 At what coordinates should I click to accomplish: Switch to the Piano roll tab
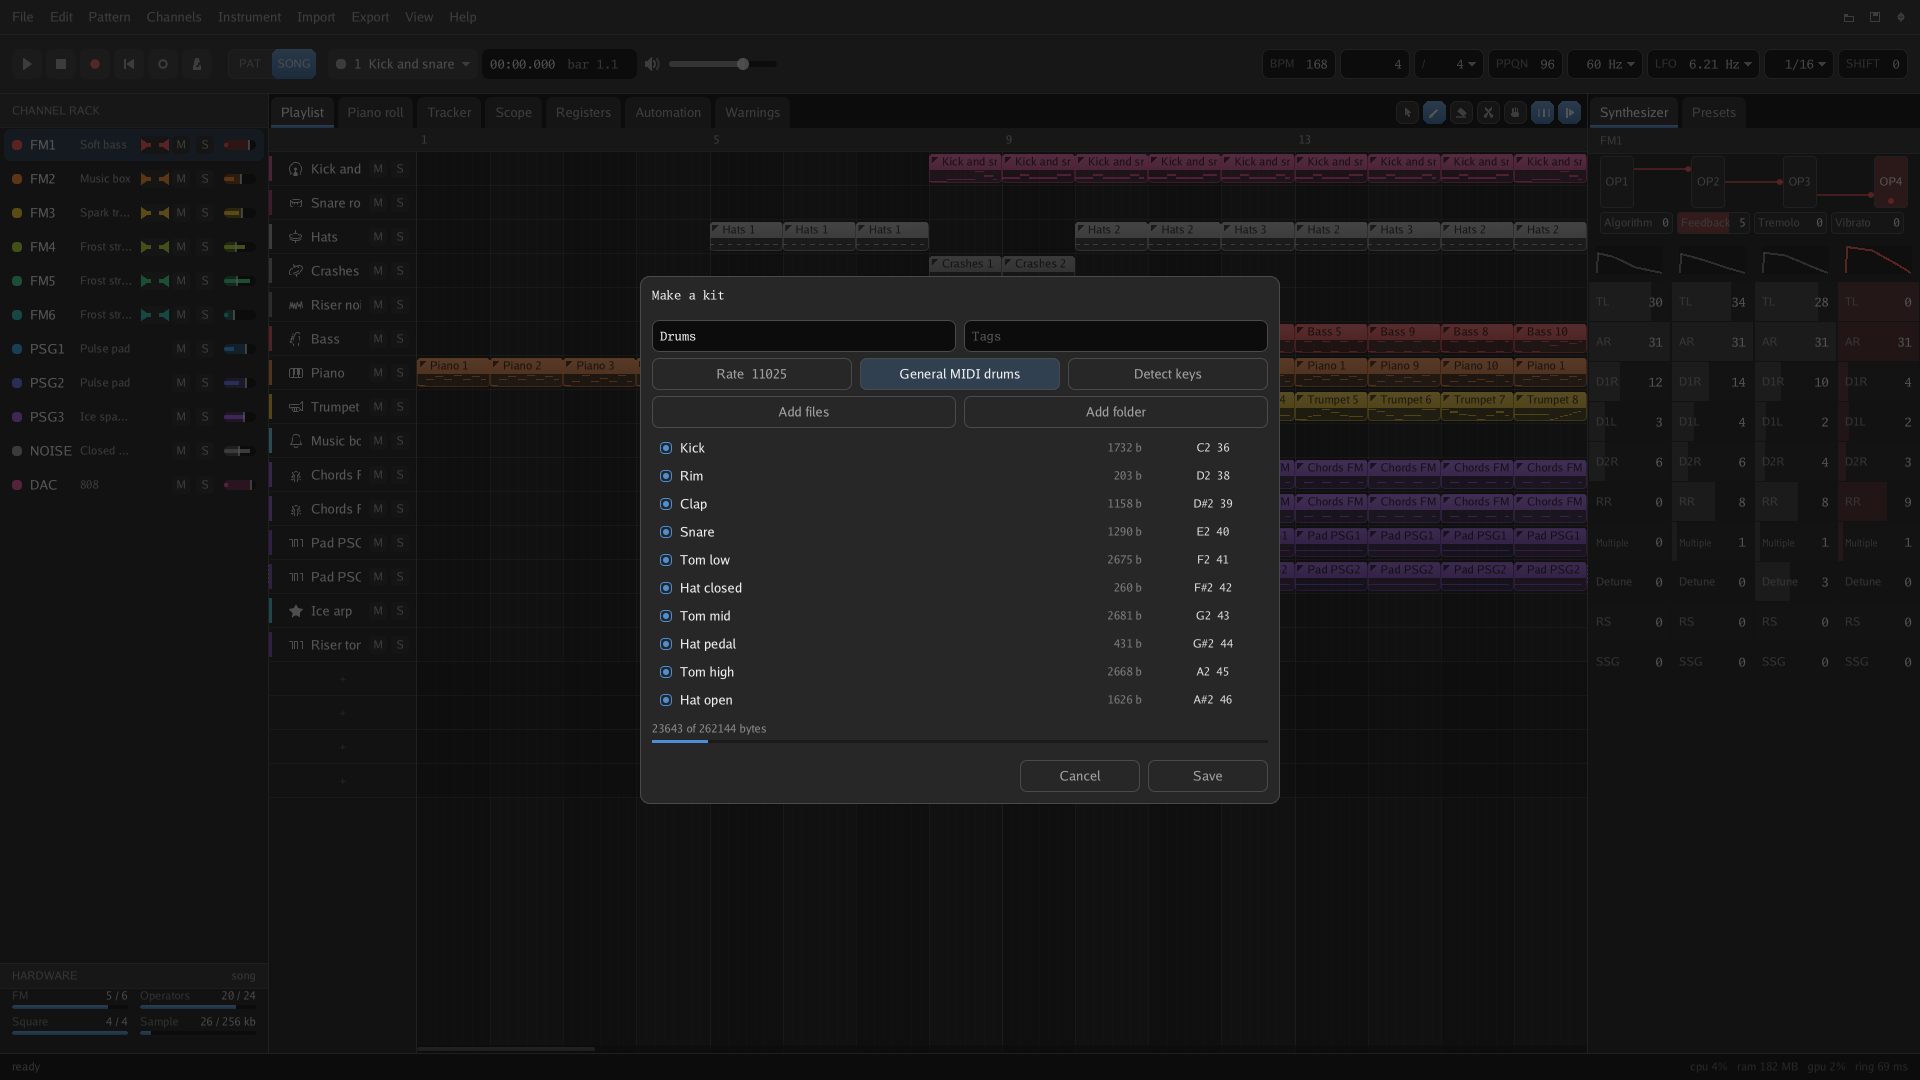[376, 113]
